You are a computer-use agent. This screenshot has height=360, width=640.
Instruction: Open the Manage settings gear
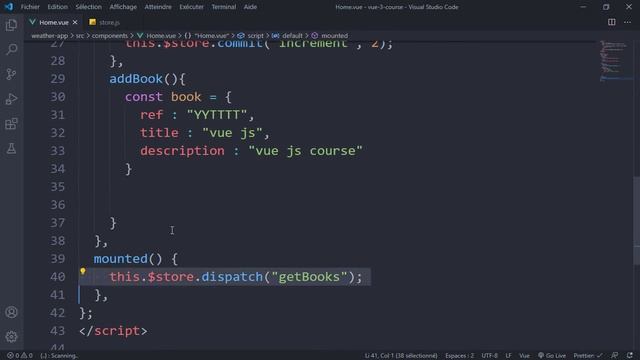pyautogui.click(x=11, y=337)
